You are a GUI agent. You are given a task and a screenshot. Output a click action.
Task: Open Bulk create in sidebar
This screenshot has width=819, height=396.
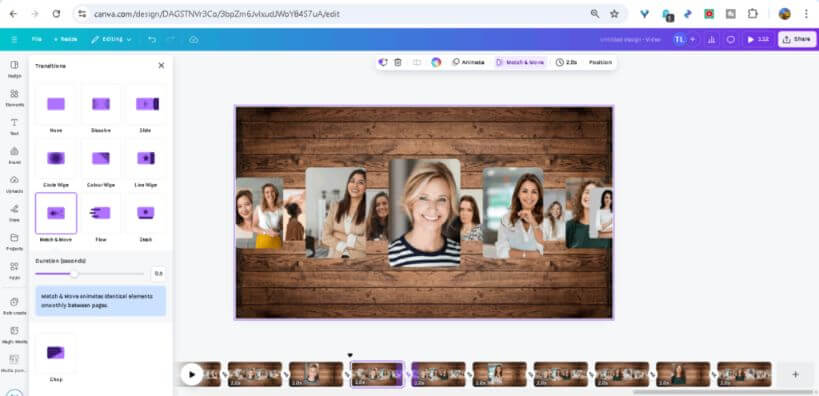click(14, 306)
